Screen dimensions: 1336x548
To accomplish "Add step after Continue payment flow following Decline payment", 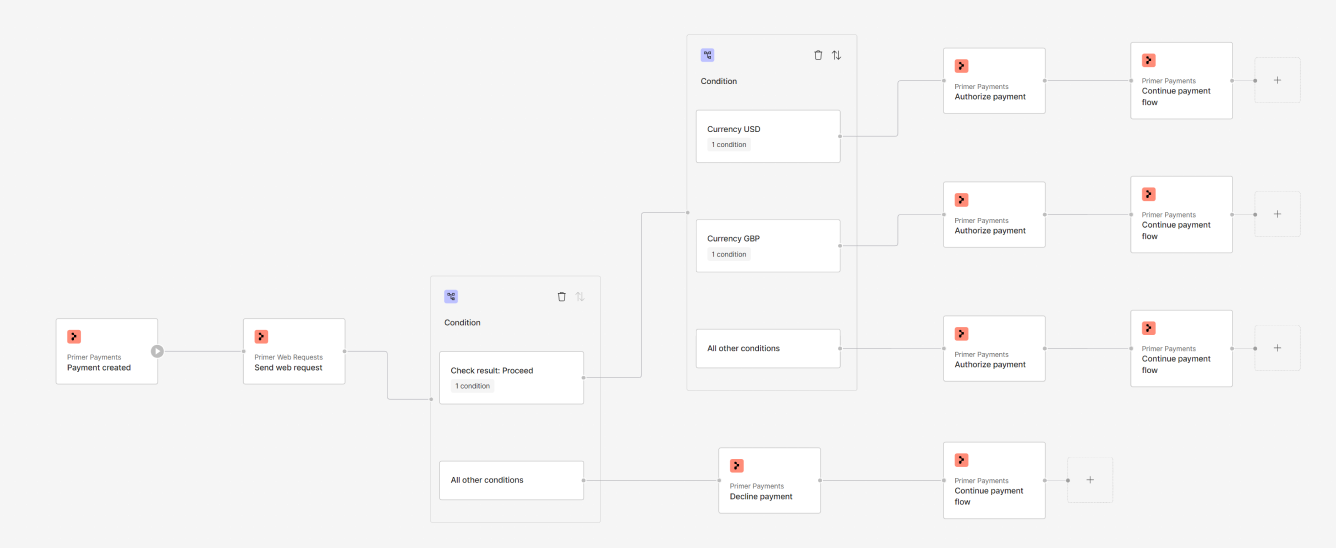I will click(1090, 480).
